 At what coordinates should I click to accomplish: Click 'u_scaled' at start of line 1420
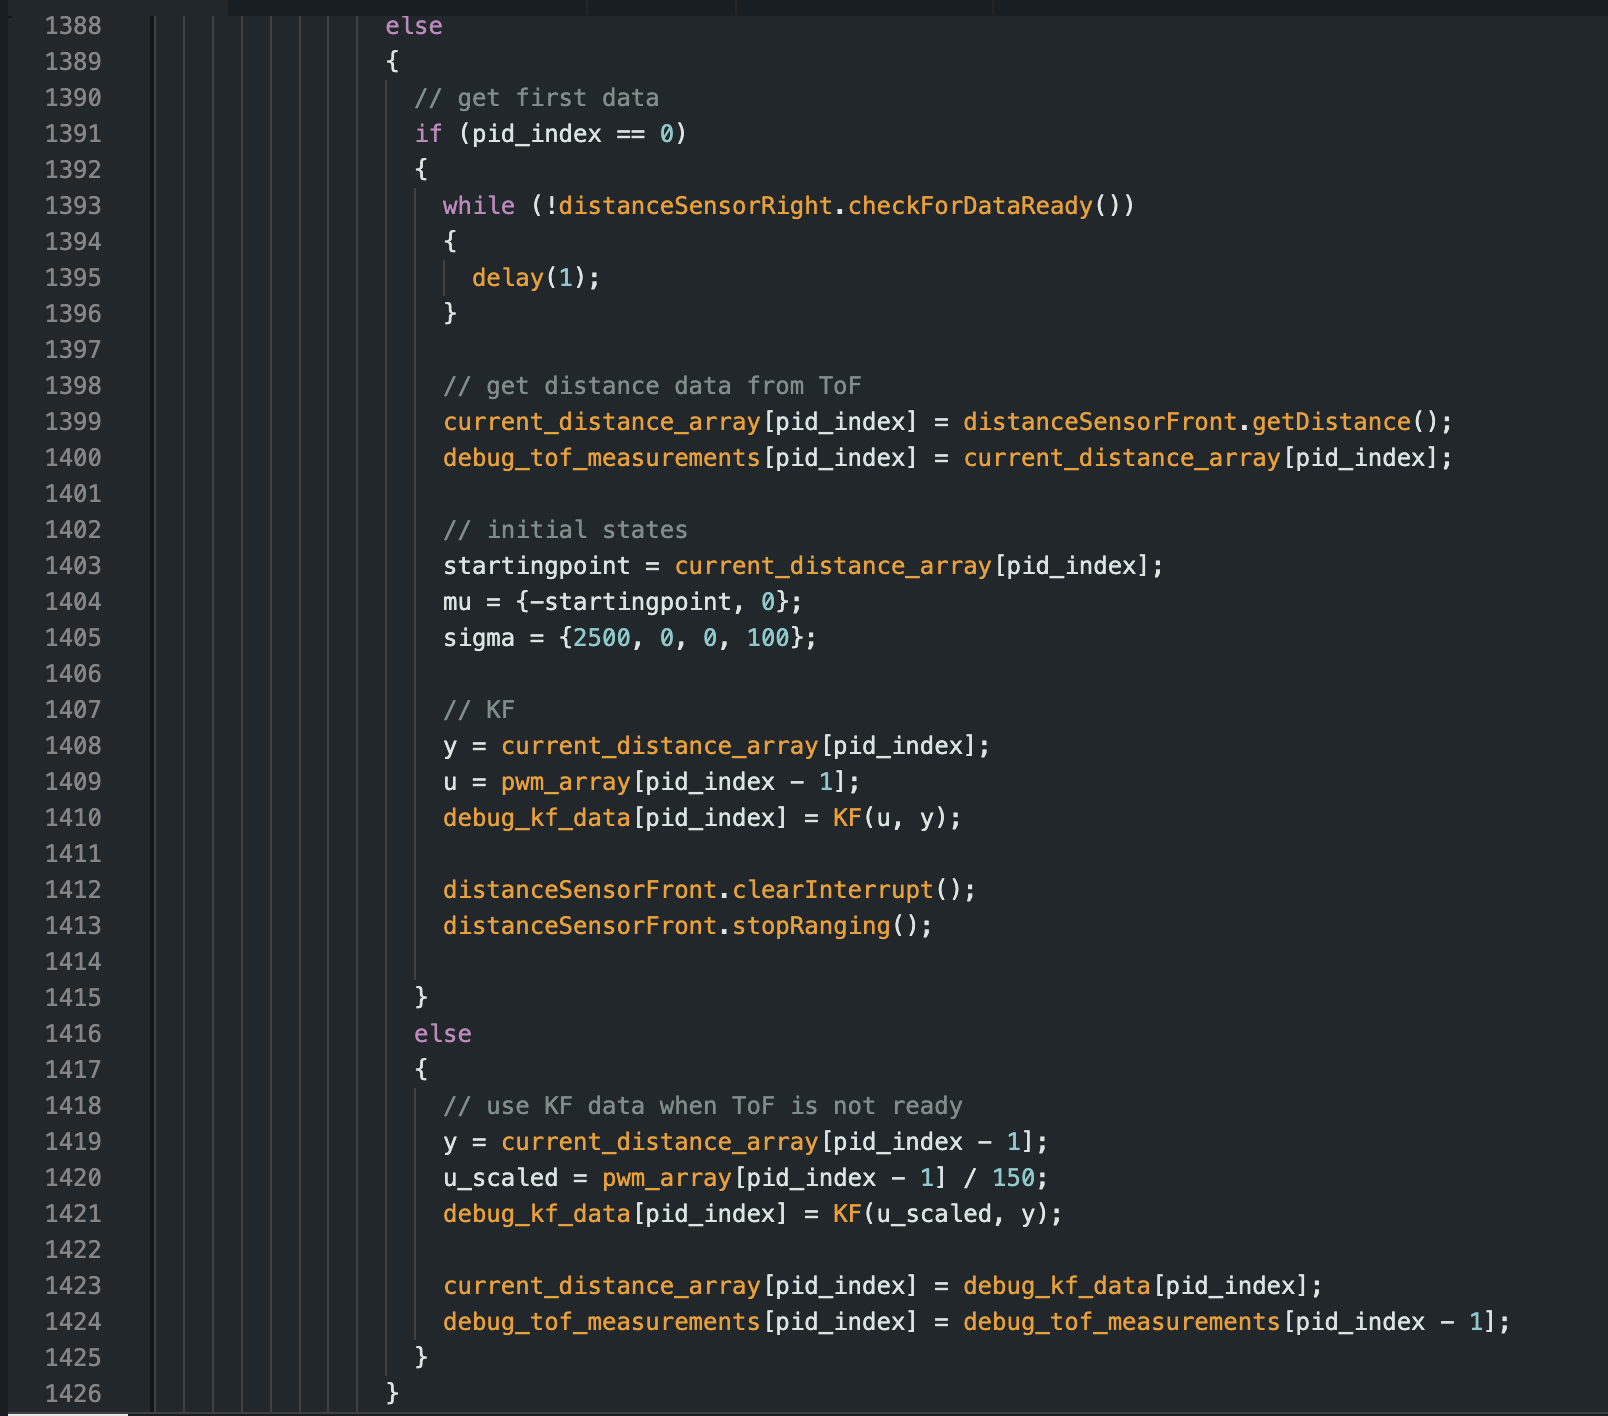coord(501,1178)
